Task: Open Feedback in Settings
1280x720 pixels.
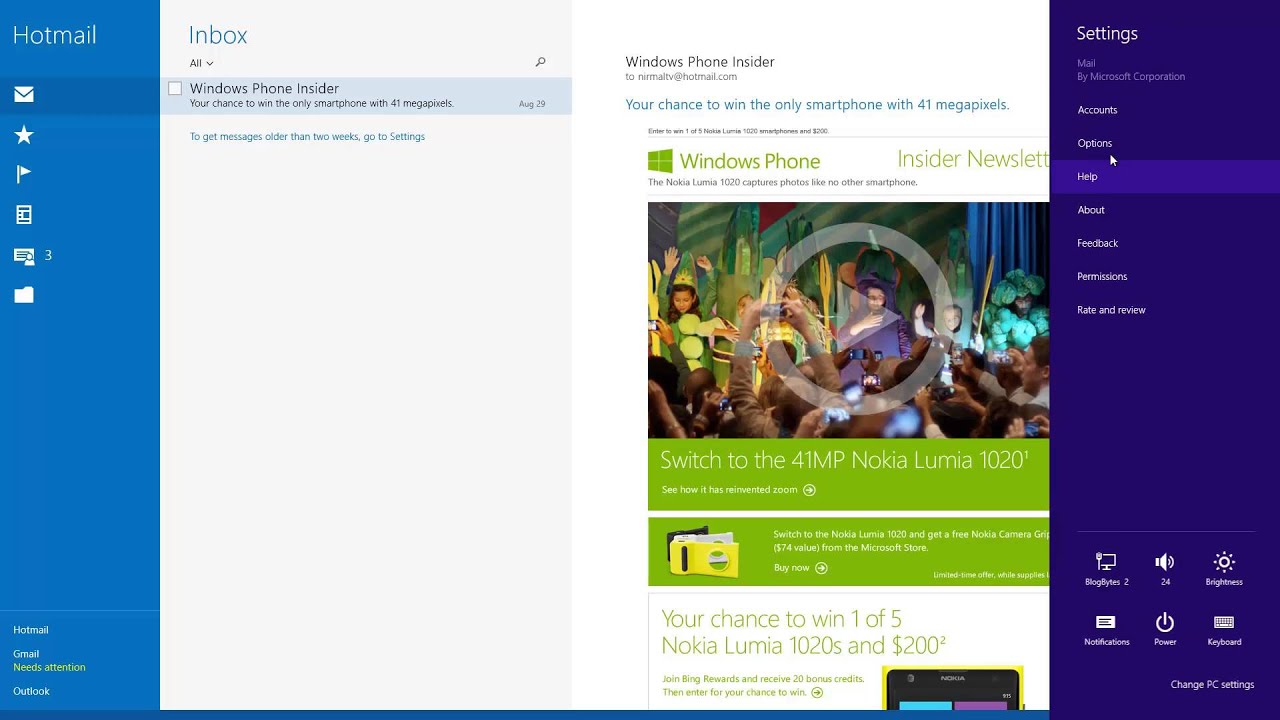Action: (1097, 243)
